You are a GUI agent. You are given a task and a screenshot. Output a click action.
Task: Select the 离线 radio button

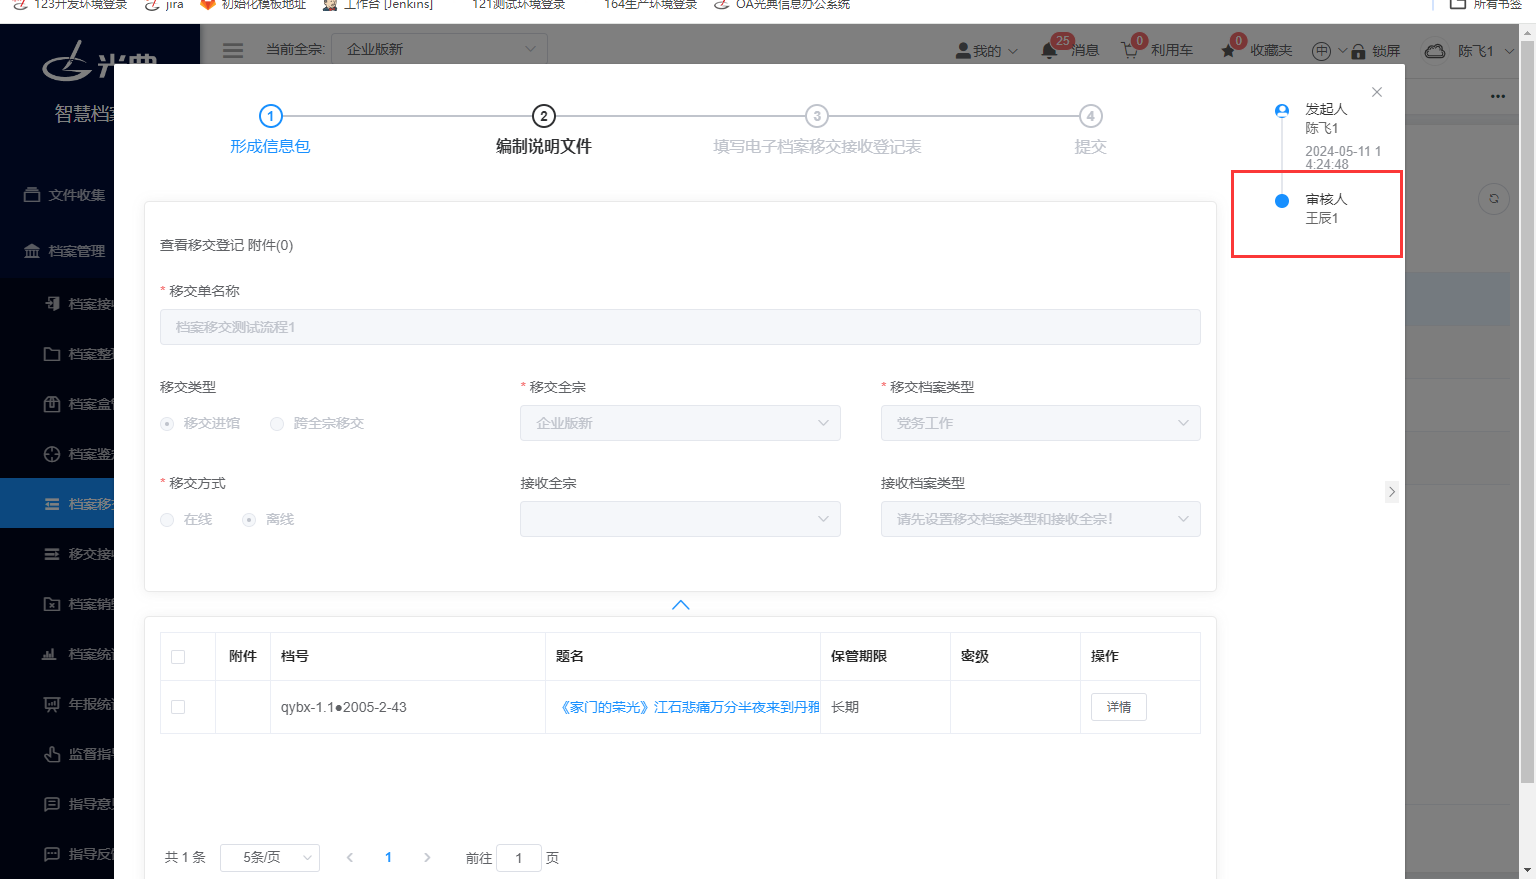coord(249,520)
